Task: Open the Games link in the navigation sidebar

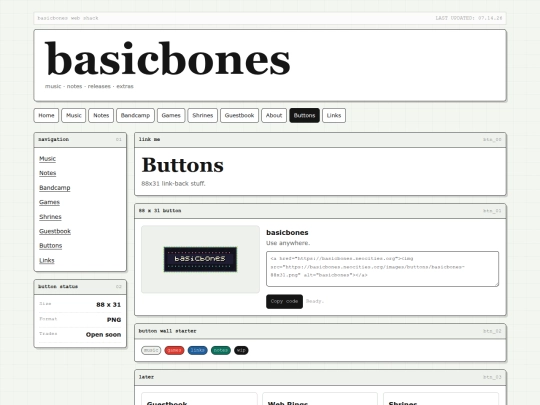Action: (x=49, y=202)
